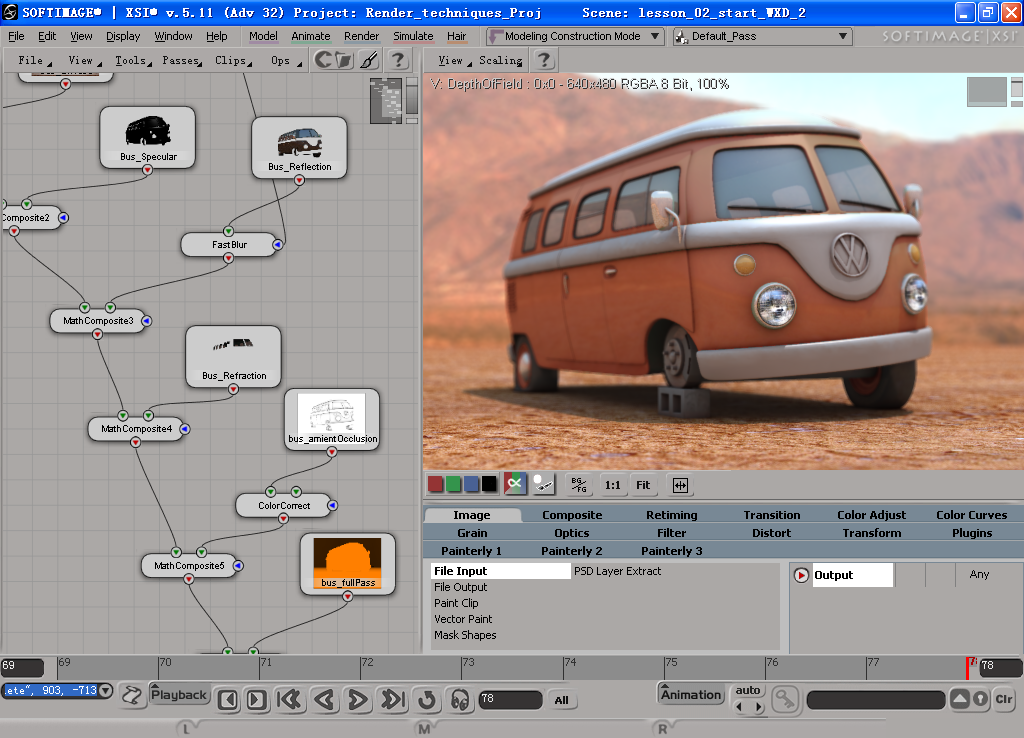This screenshot has height=738, width=1024.
Task: Jump to the last frame
Action: point(393,700)
